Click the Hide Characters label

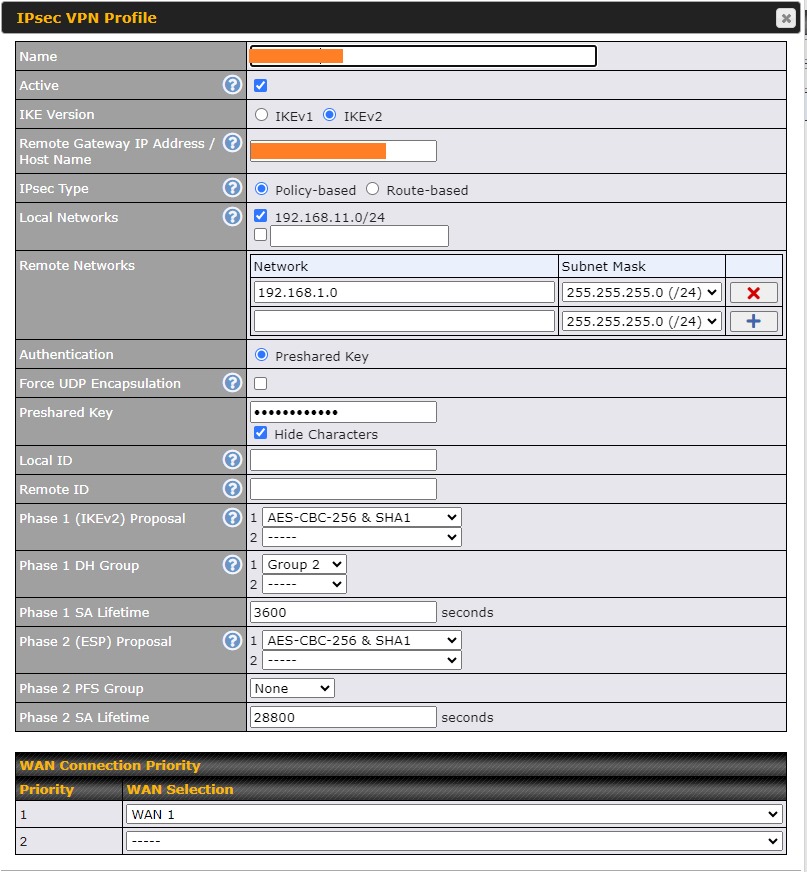click(326, 434)
